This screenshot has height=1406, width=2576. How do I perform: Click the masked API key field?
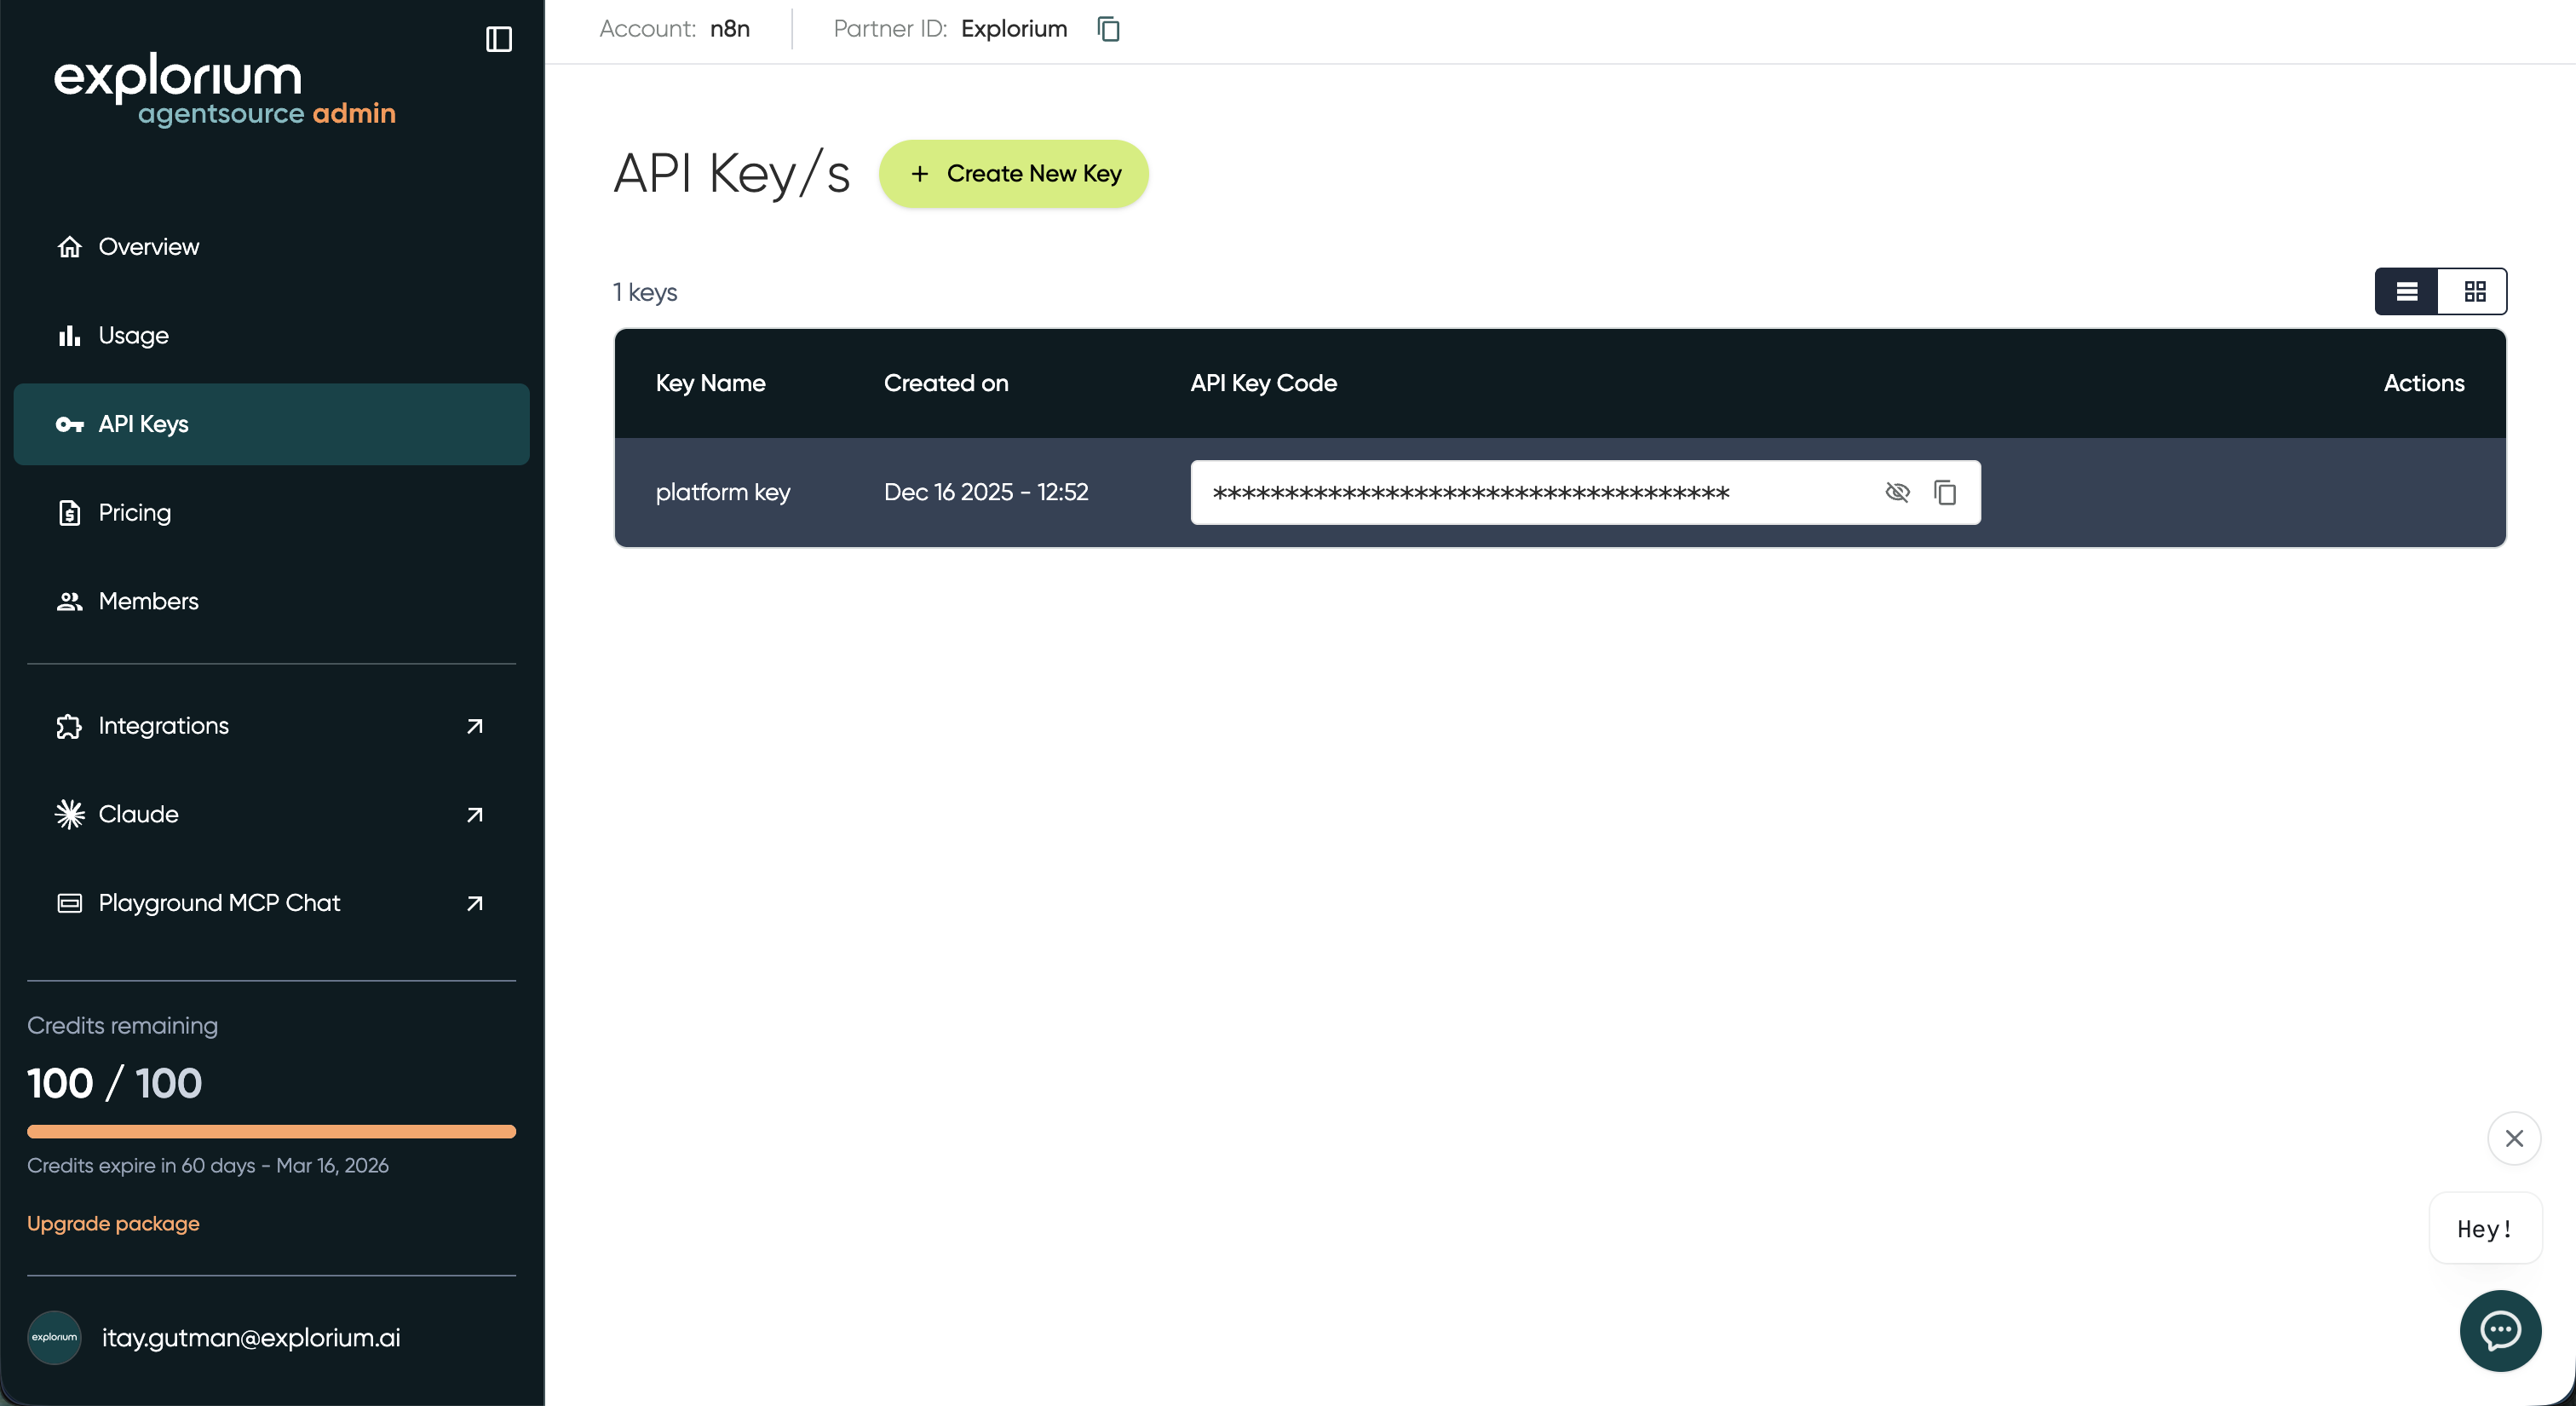pos(1585,492)
